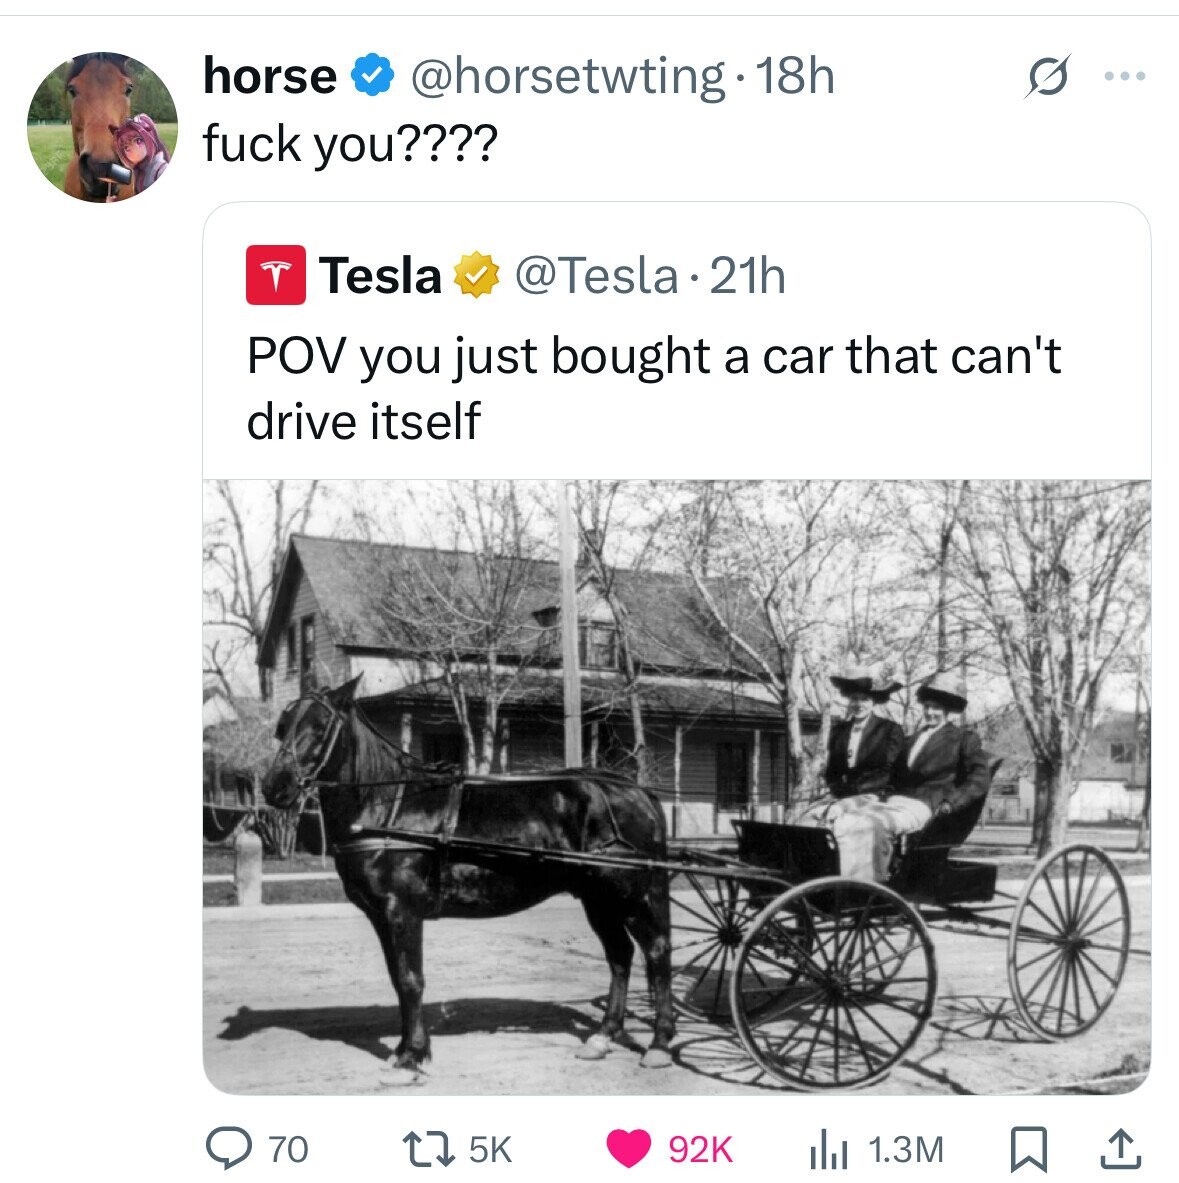The image size is (1179, 1183).
Task: Unlike the post via the pink heart
Action: point(628,1149)
